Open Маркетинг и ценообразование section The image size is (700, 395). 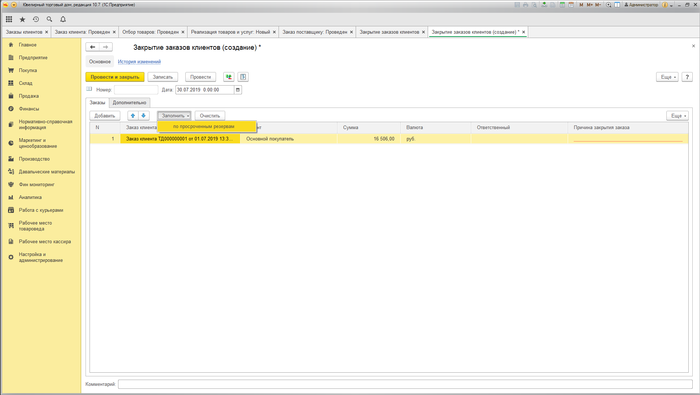[x=38, y=143]
